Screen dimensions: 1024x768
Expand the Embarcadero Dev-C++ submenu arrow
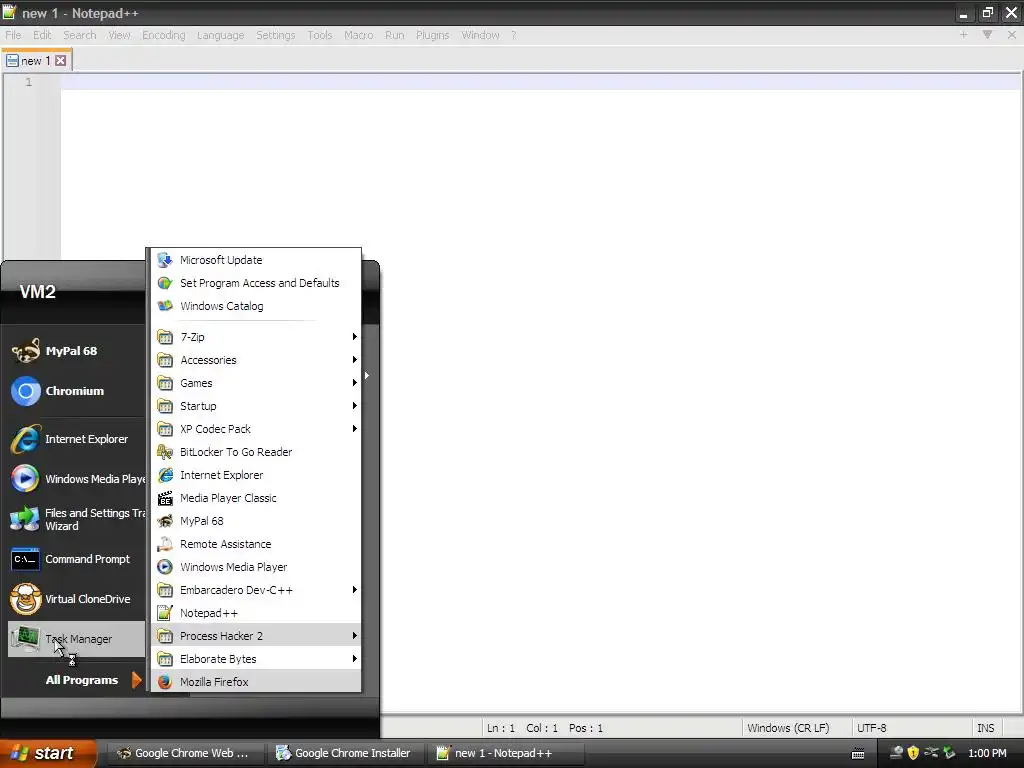pyautogui.click(x=355, y=590)
